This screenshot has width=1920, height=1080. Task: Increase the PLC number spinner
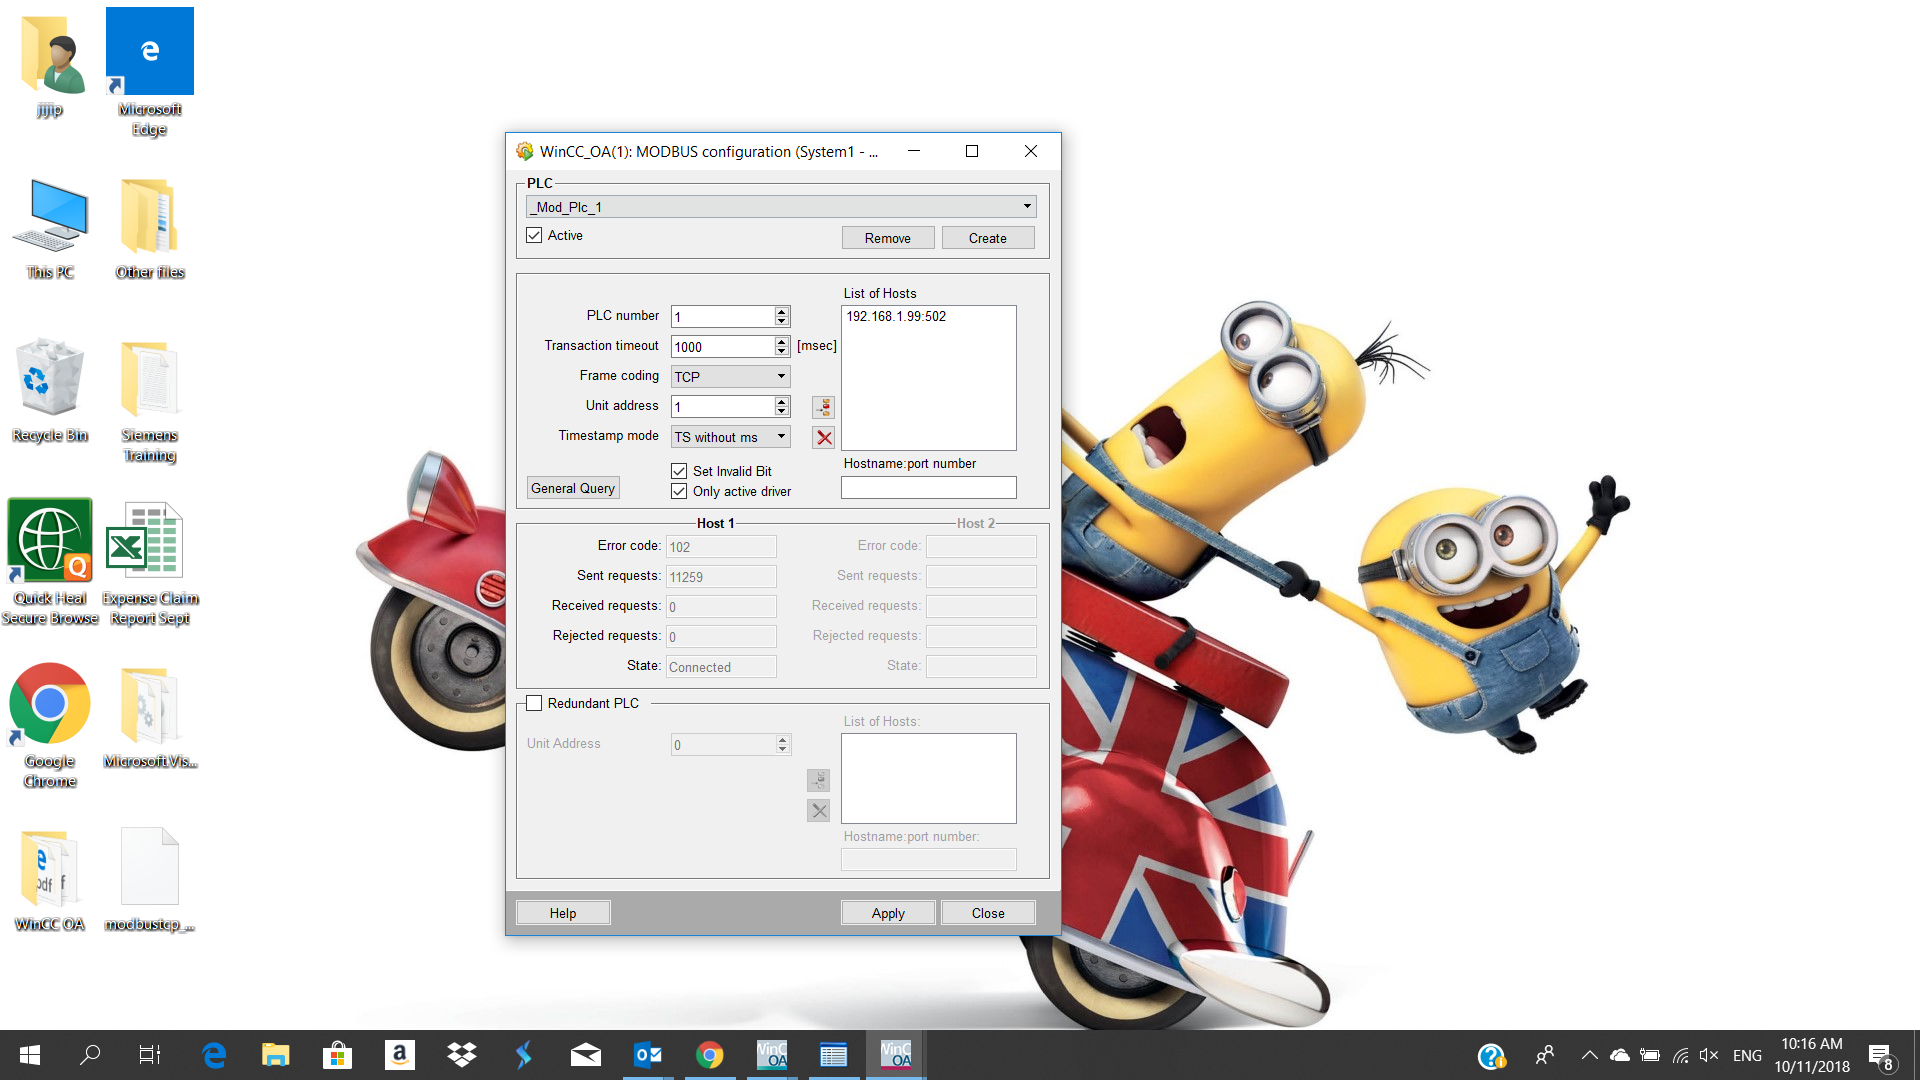[782, 311]
